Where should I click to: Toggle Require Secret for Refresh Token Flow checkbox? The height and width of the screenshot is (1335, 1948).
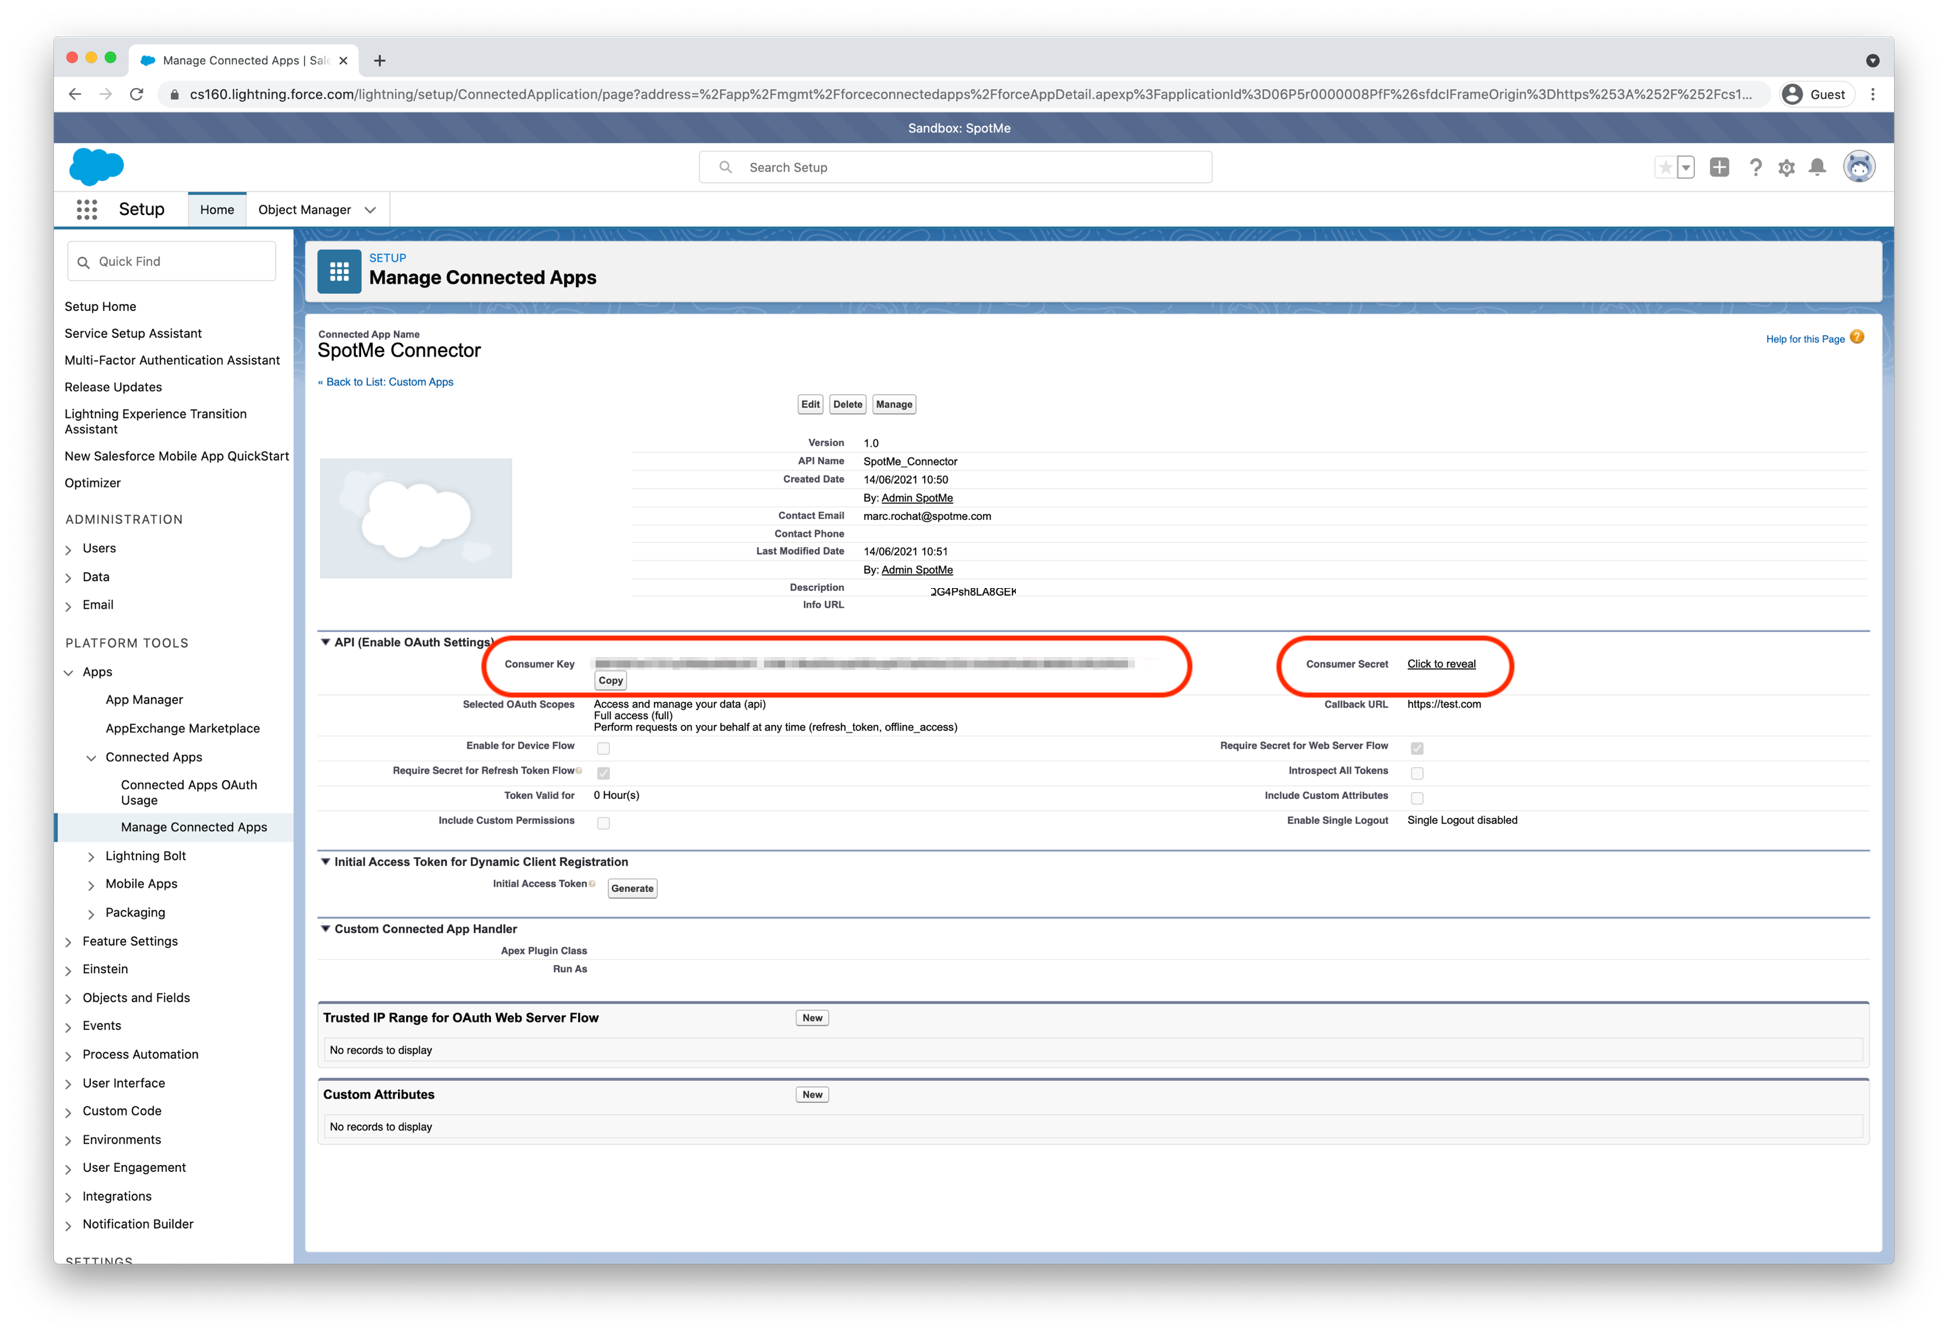(603, 773)
